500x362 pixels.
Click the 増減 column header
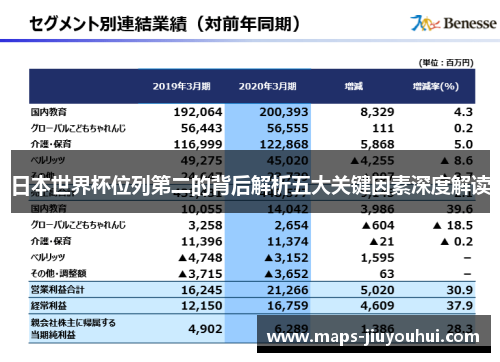coord(354,86)
